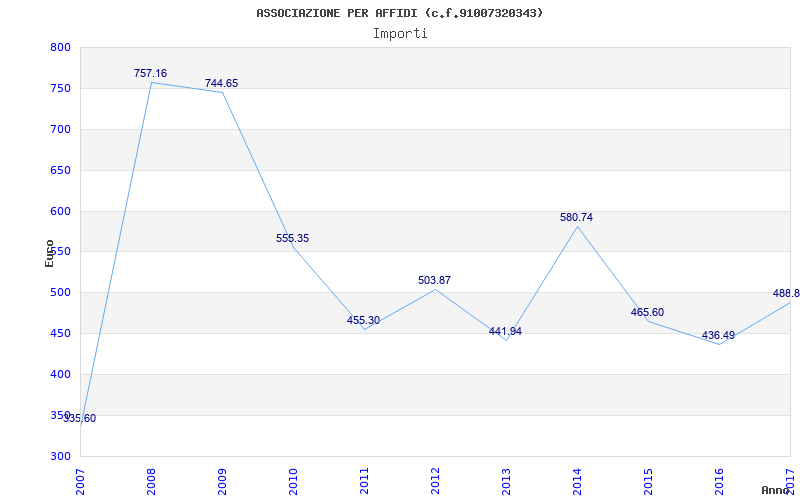
Task: Click the 2011 x-axis label
Action: pyautogui.click(x=364, y=482)
